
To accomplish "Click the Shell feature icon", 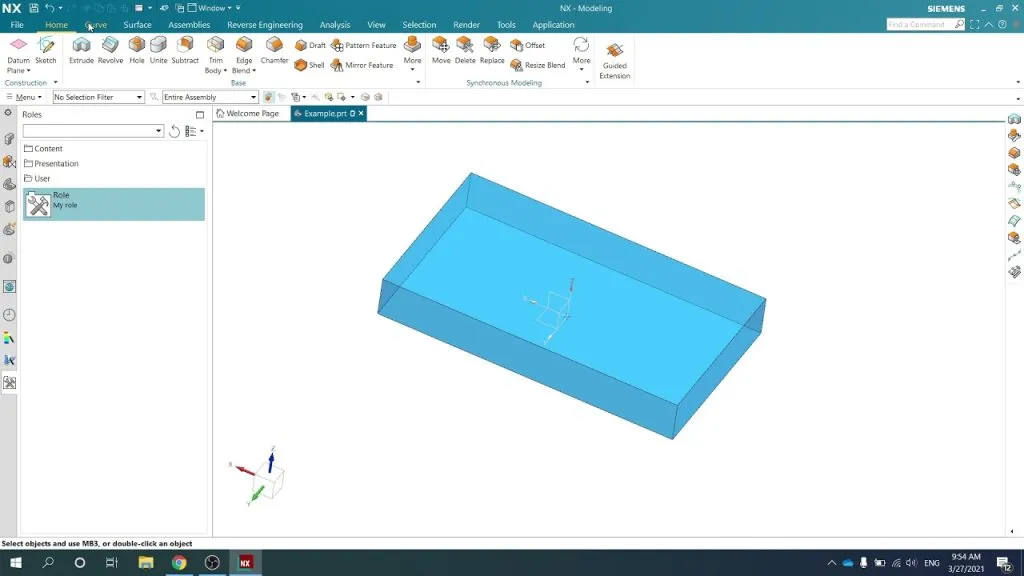I will click(309, 65).
